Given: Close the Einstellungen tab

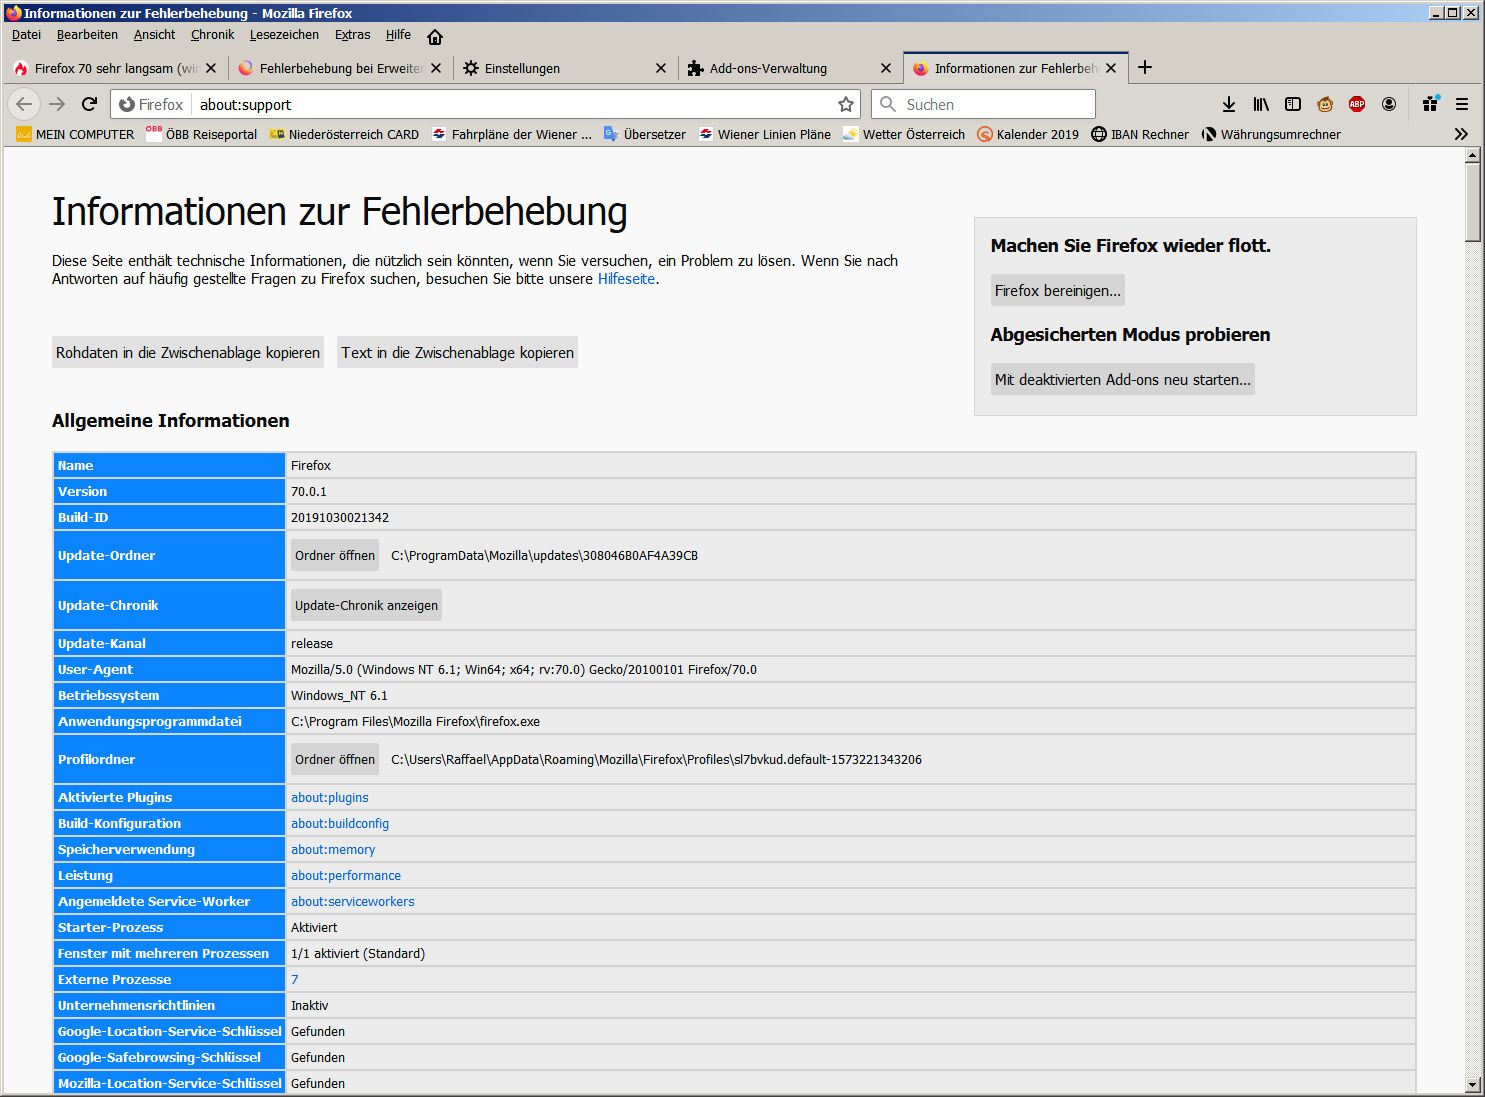Looking at the screenshot, I should [x=660, y=68].
